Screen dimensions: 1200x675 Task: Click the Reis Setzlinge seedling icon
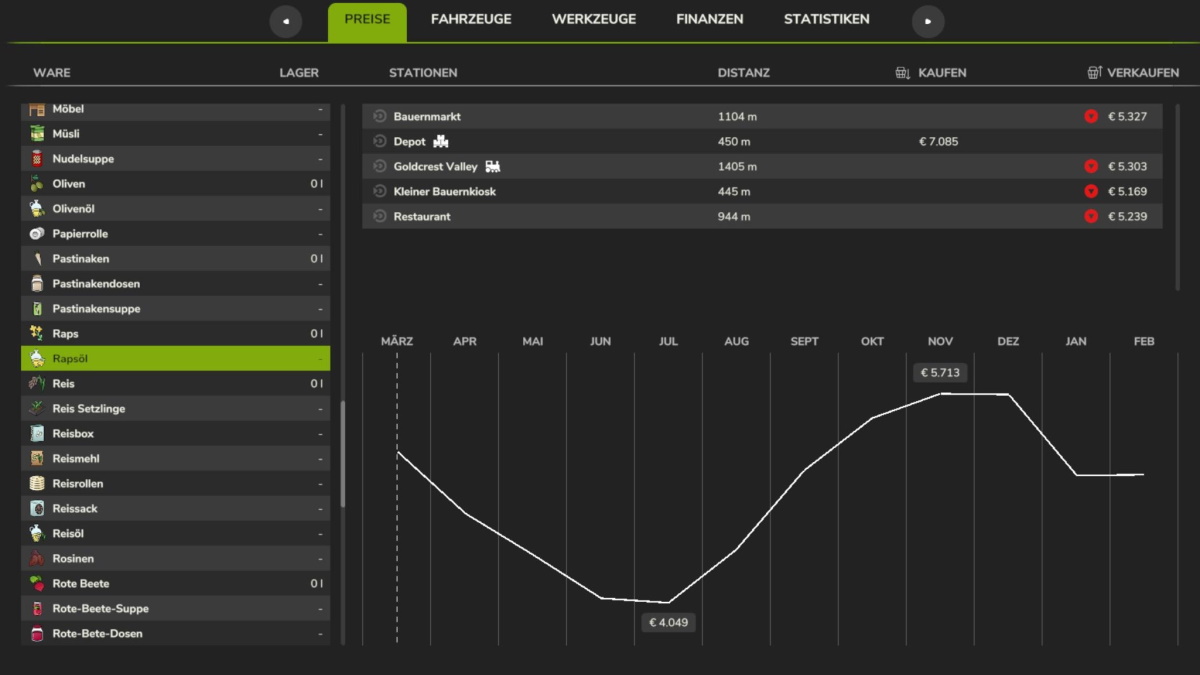point(37,409)
